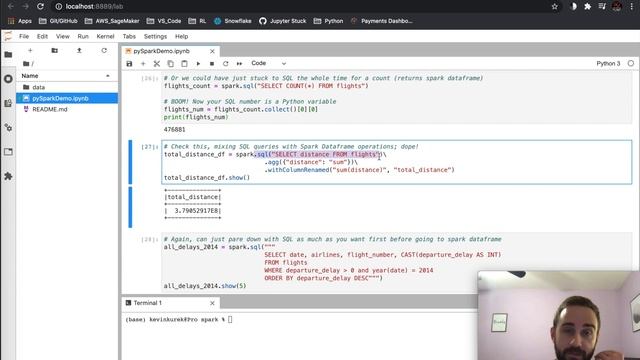Save the notebook with the disk icon
This screenshot has width=640, height=360.
tap(129, 64)
